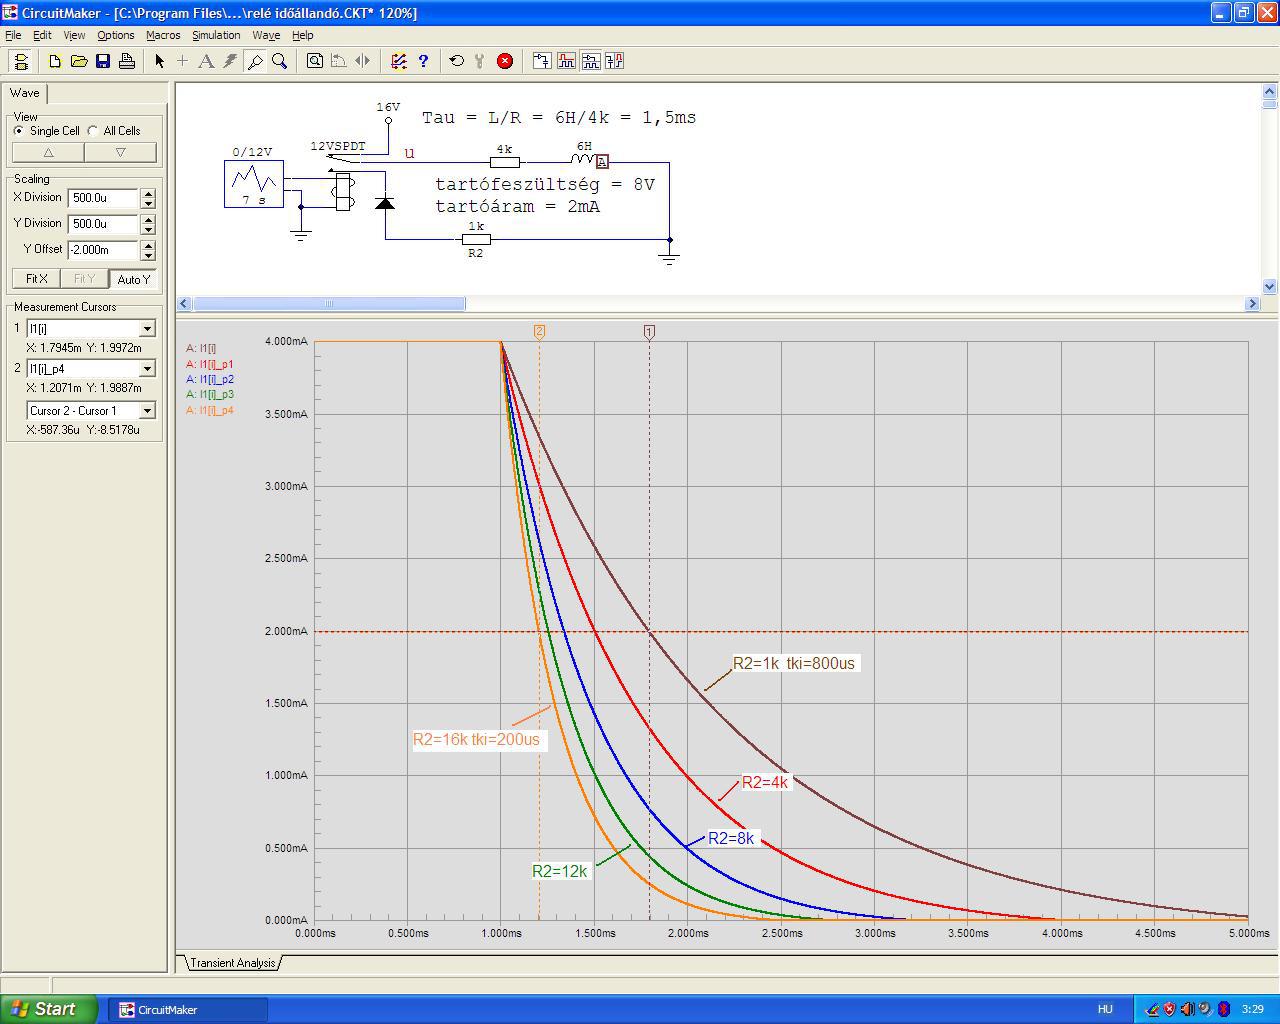Click the Y Division input field
1280x1024 pixels.
pyautogui.click(x=103, y=224)
